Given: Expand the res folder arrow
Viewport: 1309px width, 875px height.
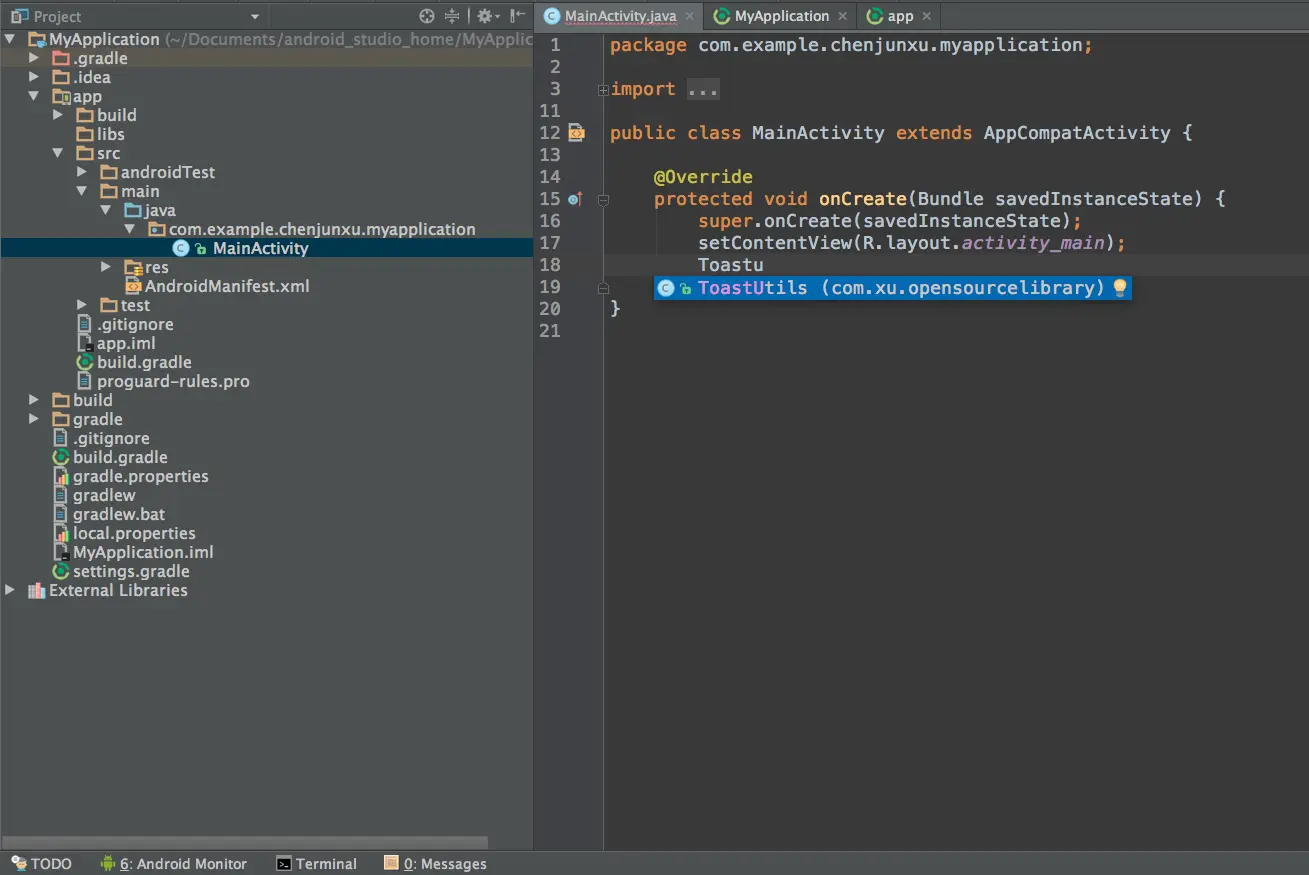Looking at the screenshot, I should (106, 267).
